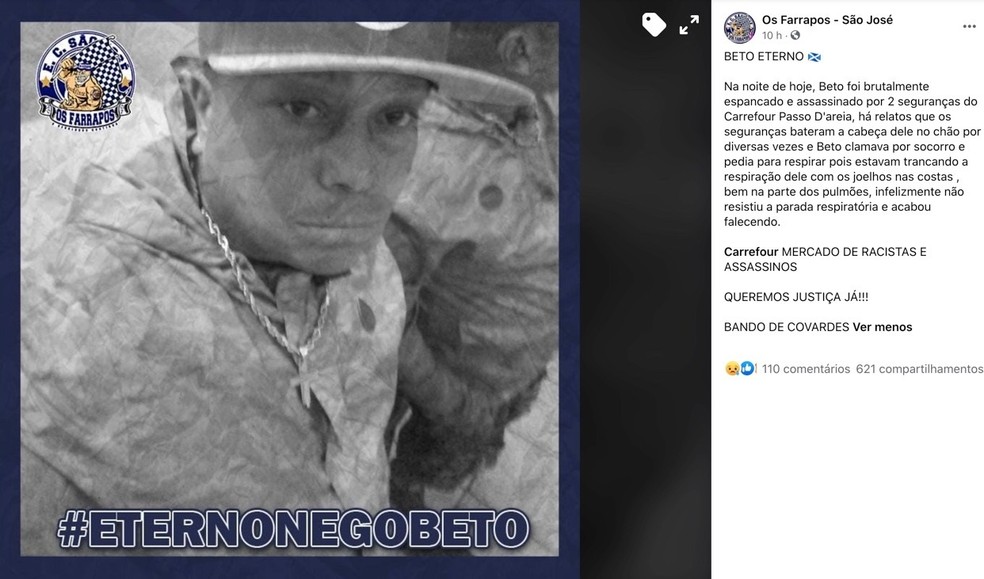The width and height of the screenshot is (984, 579).
Task: View the 621 compartilhamentos
Action: [x=919, y=369]
